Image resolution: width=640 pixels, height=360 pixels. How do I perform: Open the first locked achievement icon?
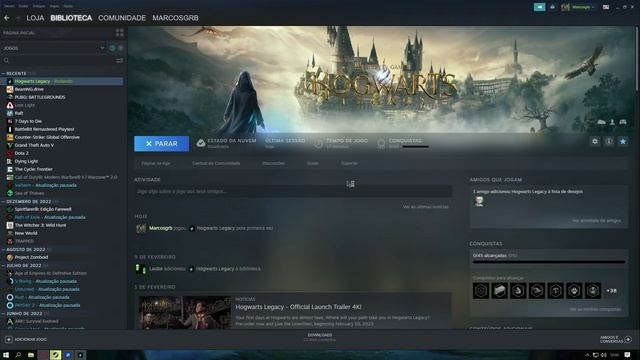481,291
